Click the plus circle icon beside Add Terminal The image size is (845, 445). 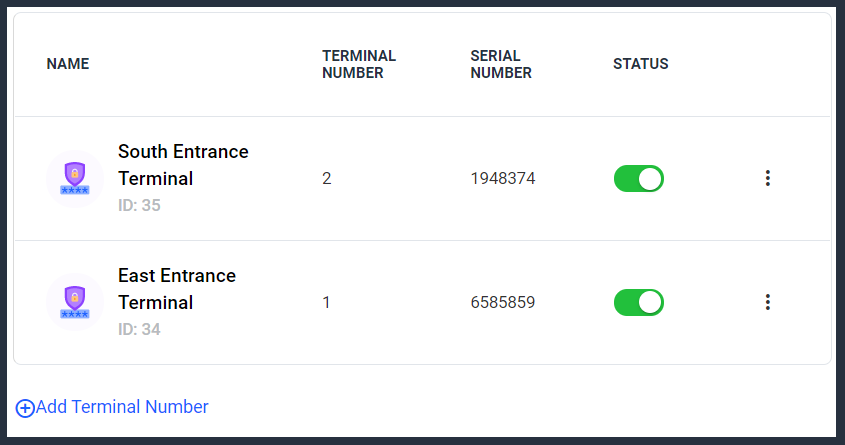click(25, 408)
